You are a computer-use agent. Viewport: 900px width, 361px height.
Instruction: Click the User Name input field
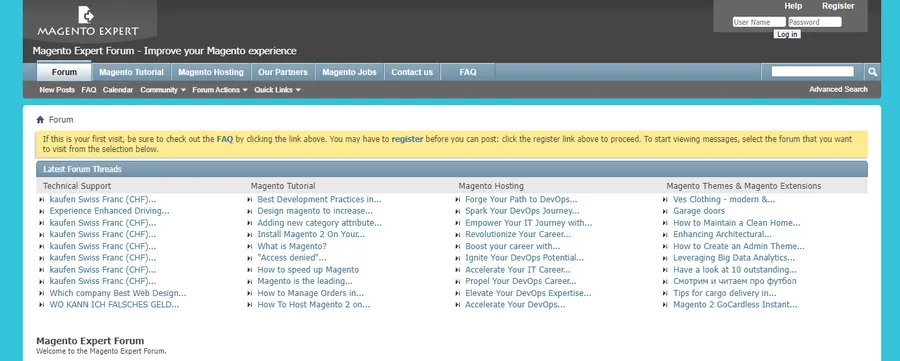(x=759, y=22)
